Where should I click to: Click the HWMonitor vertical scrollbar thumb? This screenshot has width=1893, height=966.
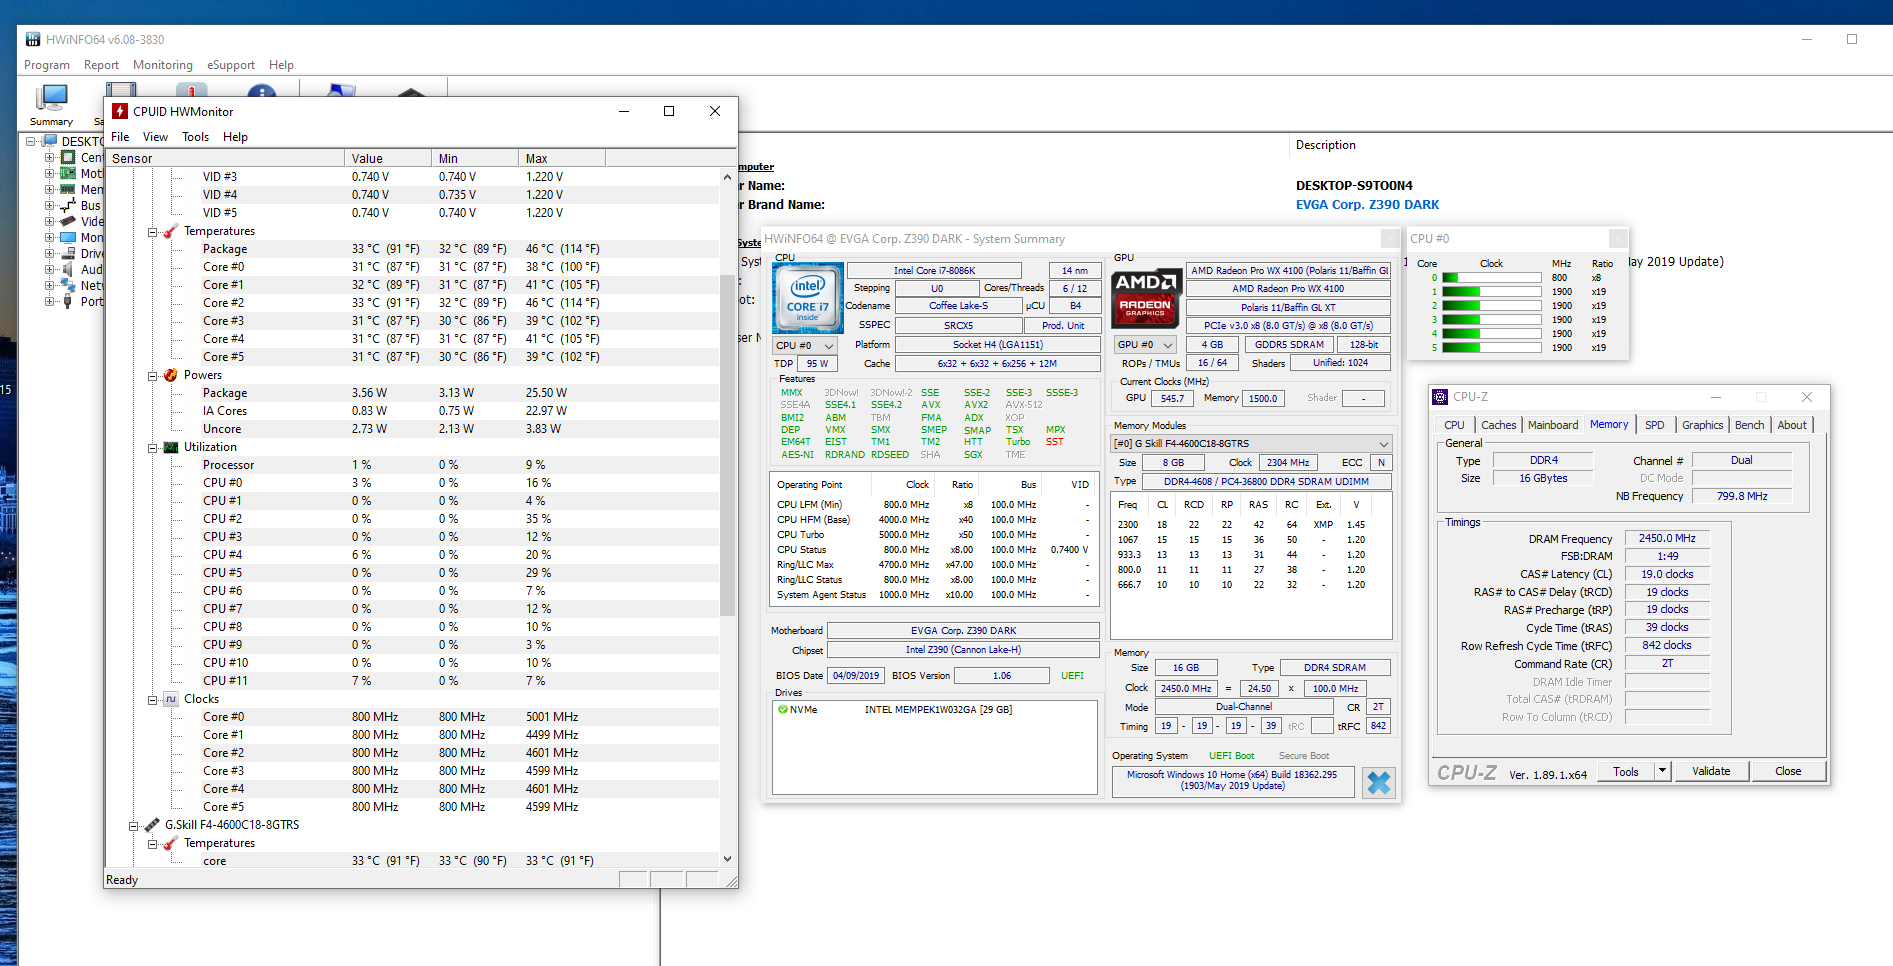727,445
